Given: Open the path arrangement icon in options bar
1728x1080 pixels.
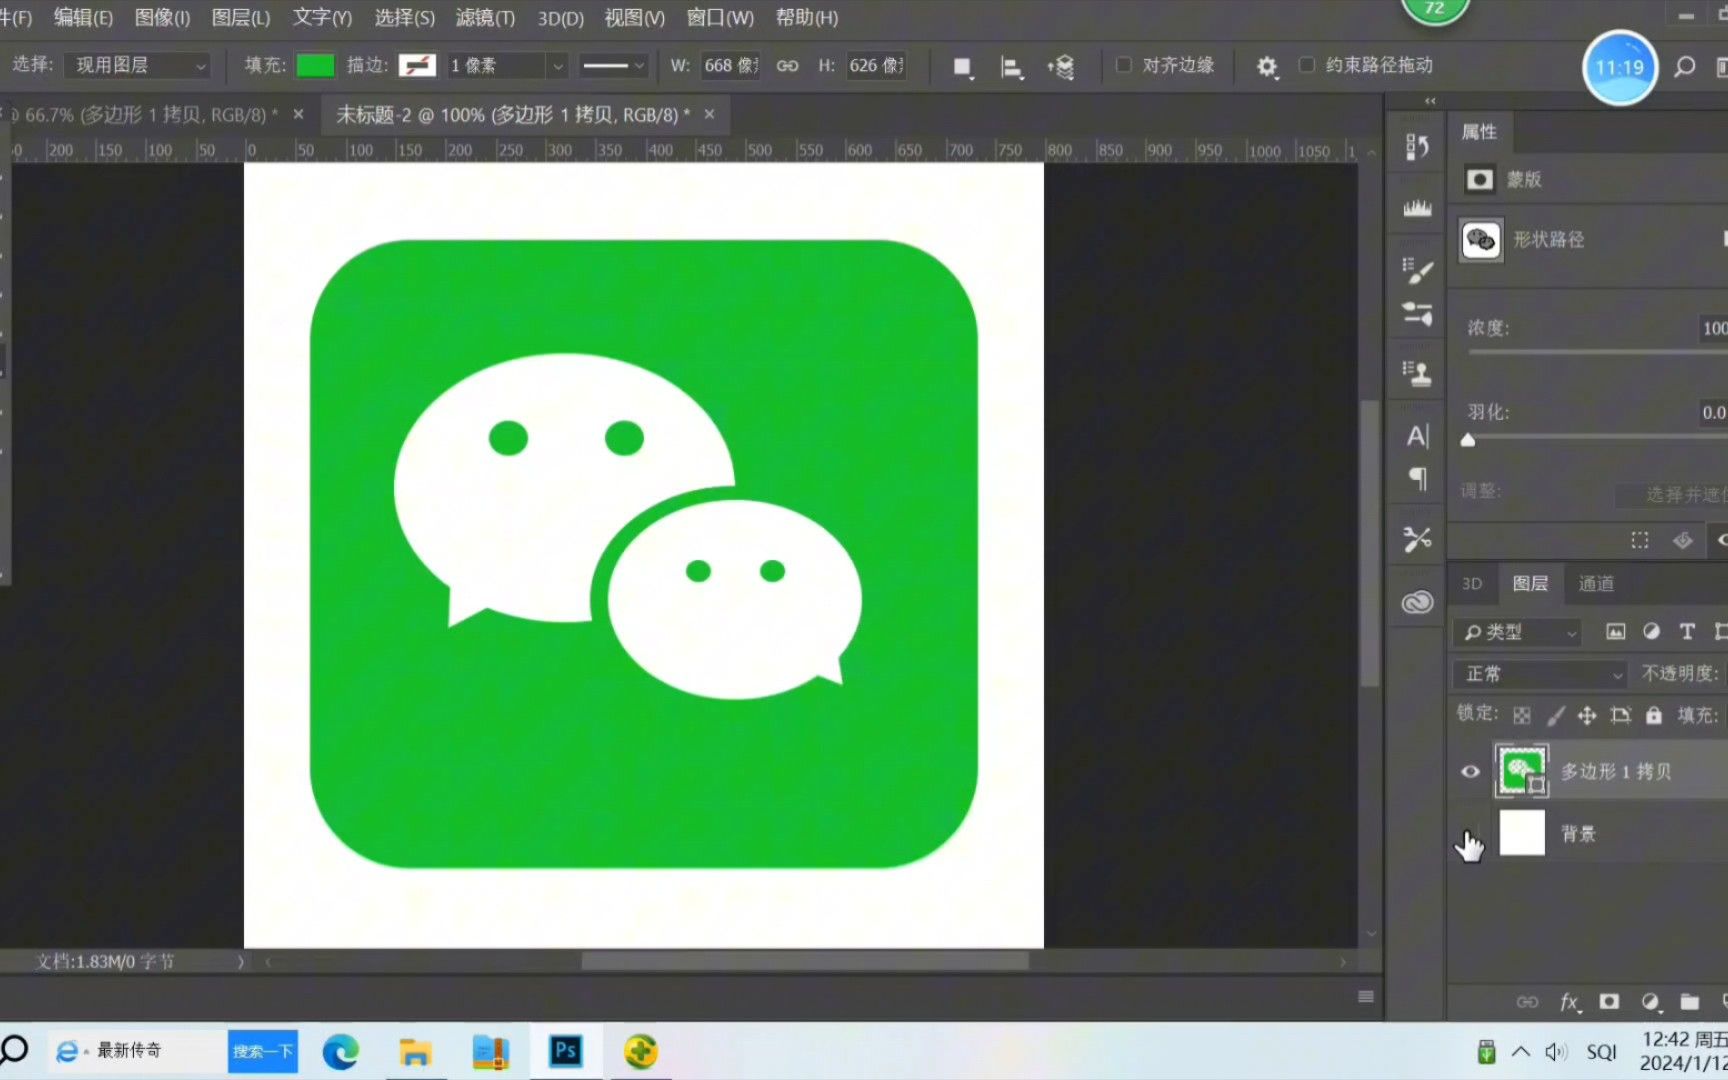Looking at the screenshot, I should (1061, 67).
